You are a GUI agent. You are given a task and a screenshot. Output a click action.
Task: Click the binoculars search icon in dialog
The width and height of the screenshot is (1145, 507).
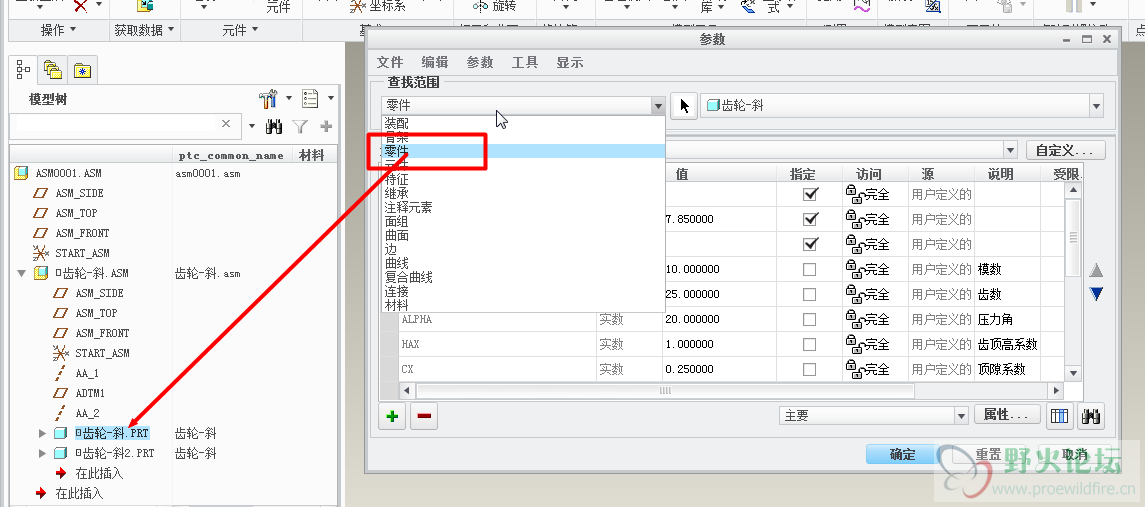1092,416
